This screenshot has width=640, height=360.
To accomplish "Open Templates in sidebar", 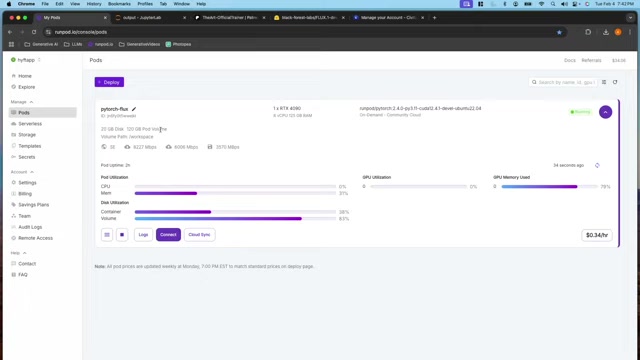I will point(29,146).
